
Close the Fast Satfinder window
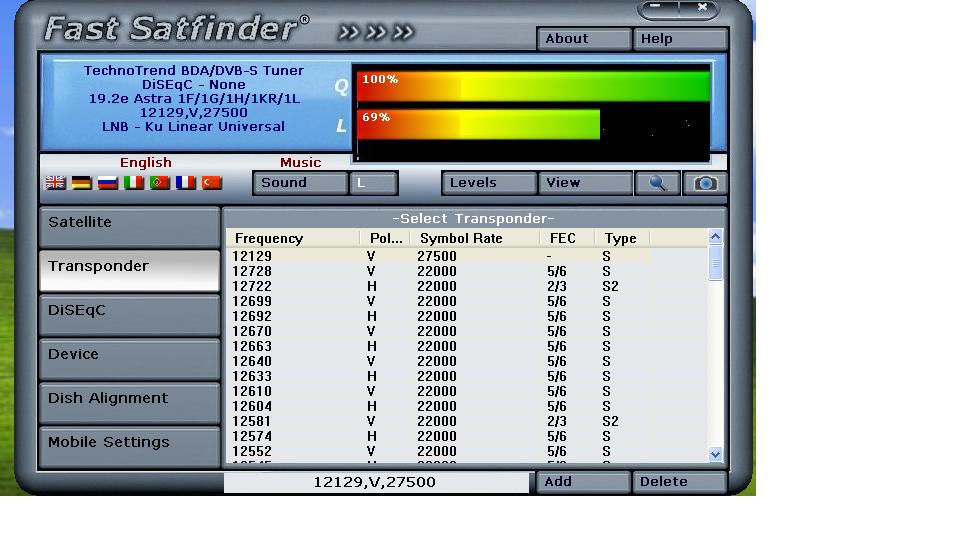pos(701,7)
